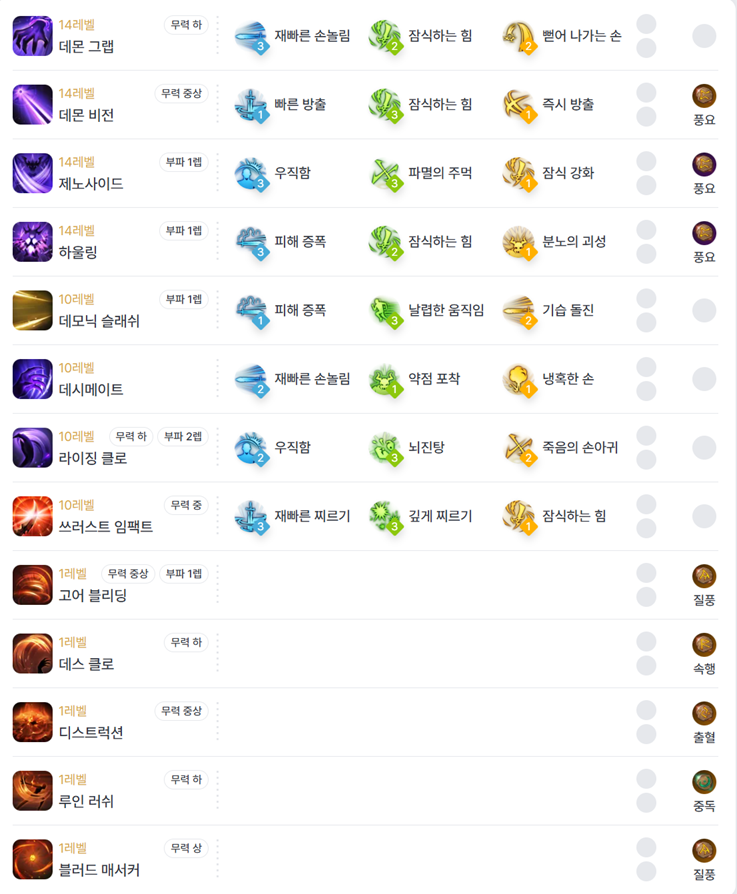Image resolution: width=737 pixels, height=894 pixels.
Task: Click the 디스트럭션 skill thumbnail
Action: [x=32, y=722]
